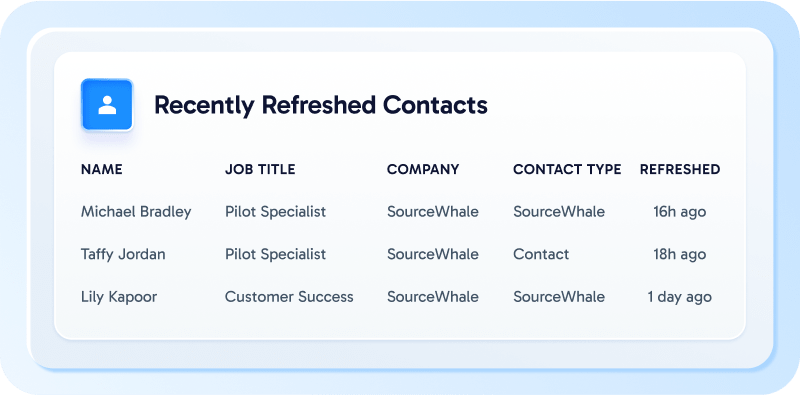The width and height of the screenshot is (800, 395).
Task: Sort by the JOB TITLE column header
Action: point(260,169)
